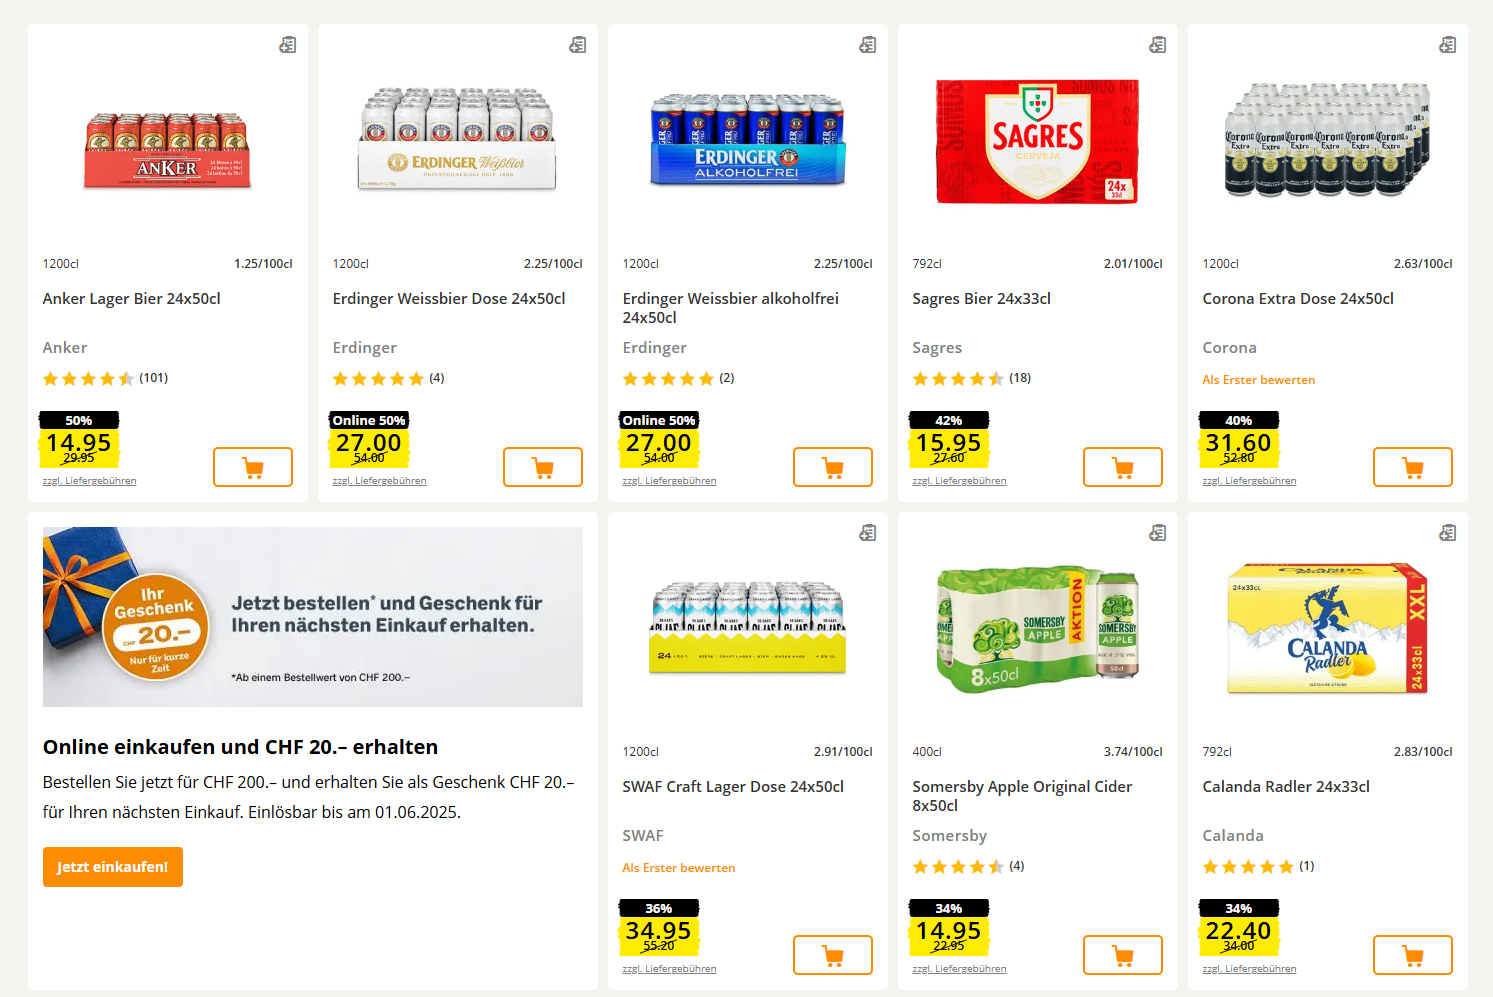The width and height of the screenshot is (1493, 997).
Task: Add Erdinger alkoholfrei to shopping list
Action: coord(868,45)
